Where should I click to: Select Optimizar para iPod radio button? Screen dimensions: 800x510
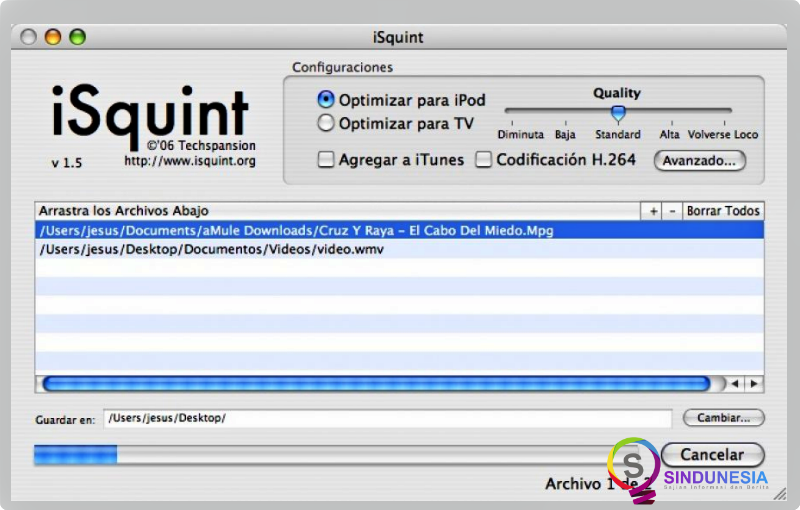coord(326,99)
